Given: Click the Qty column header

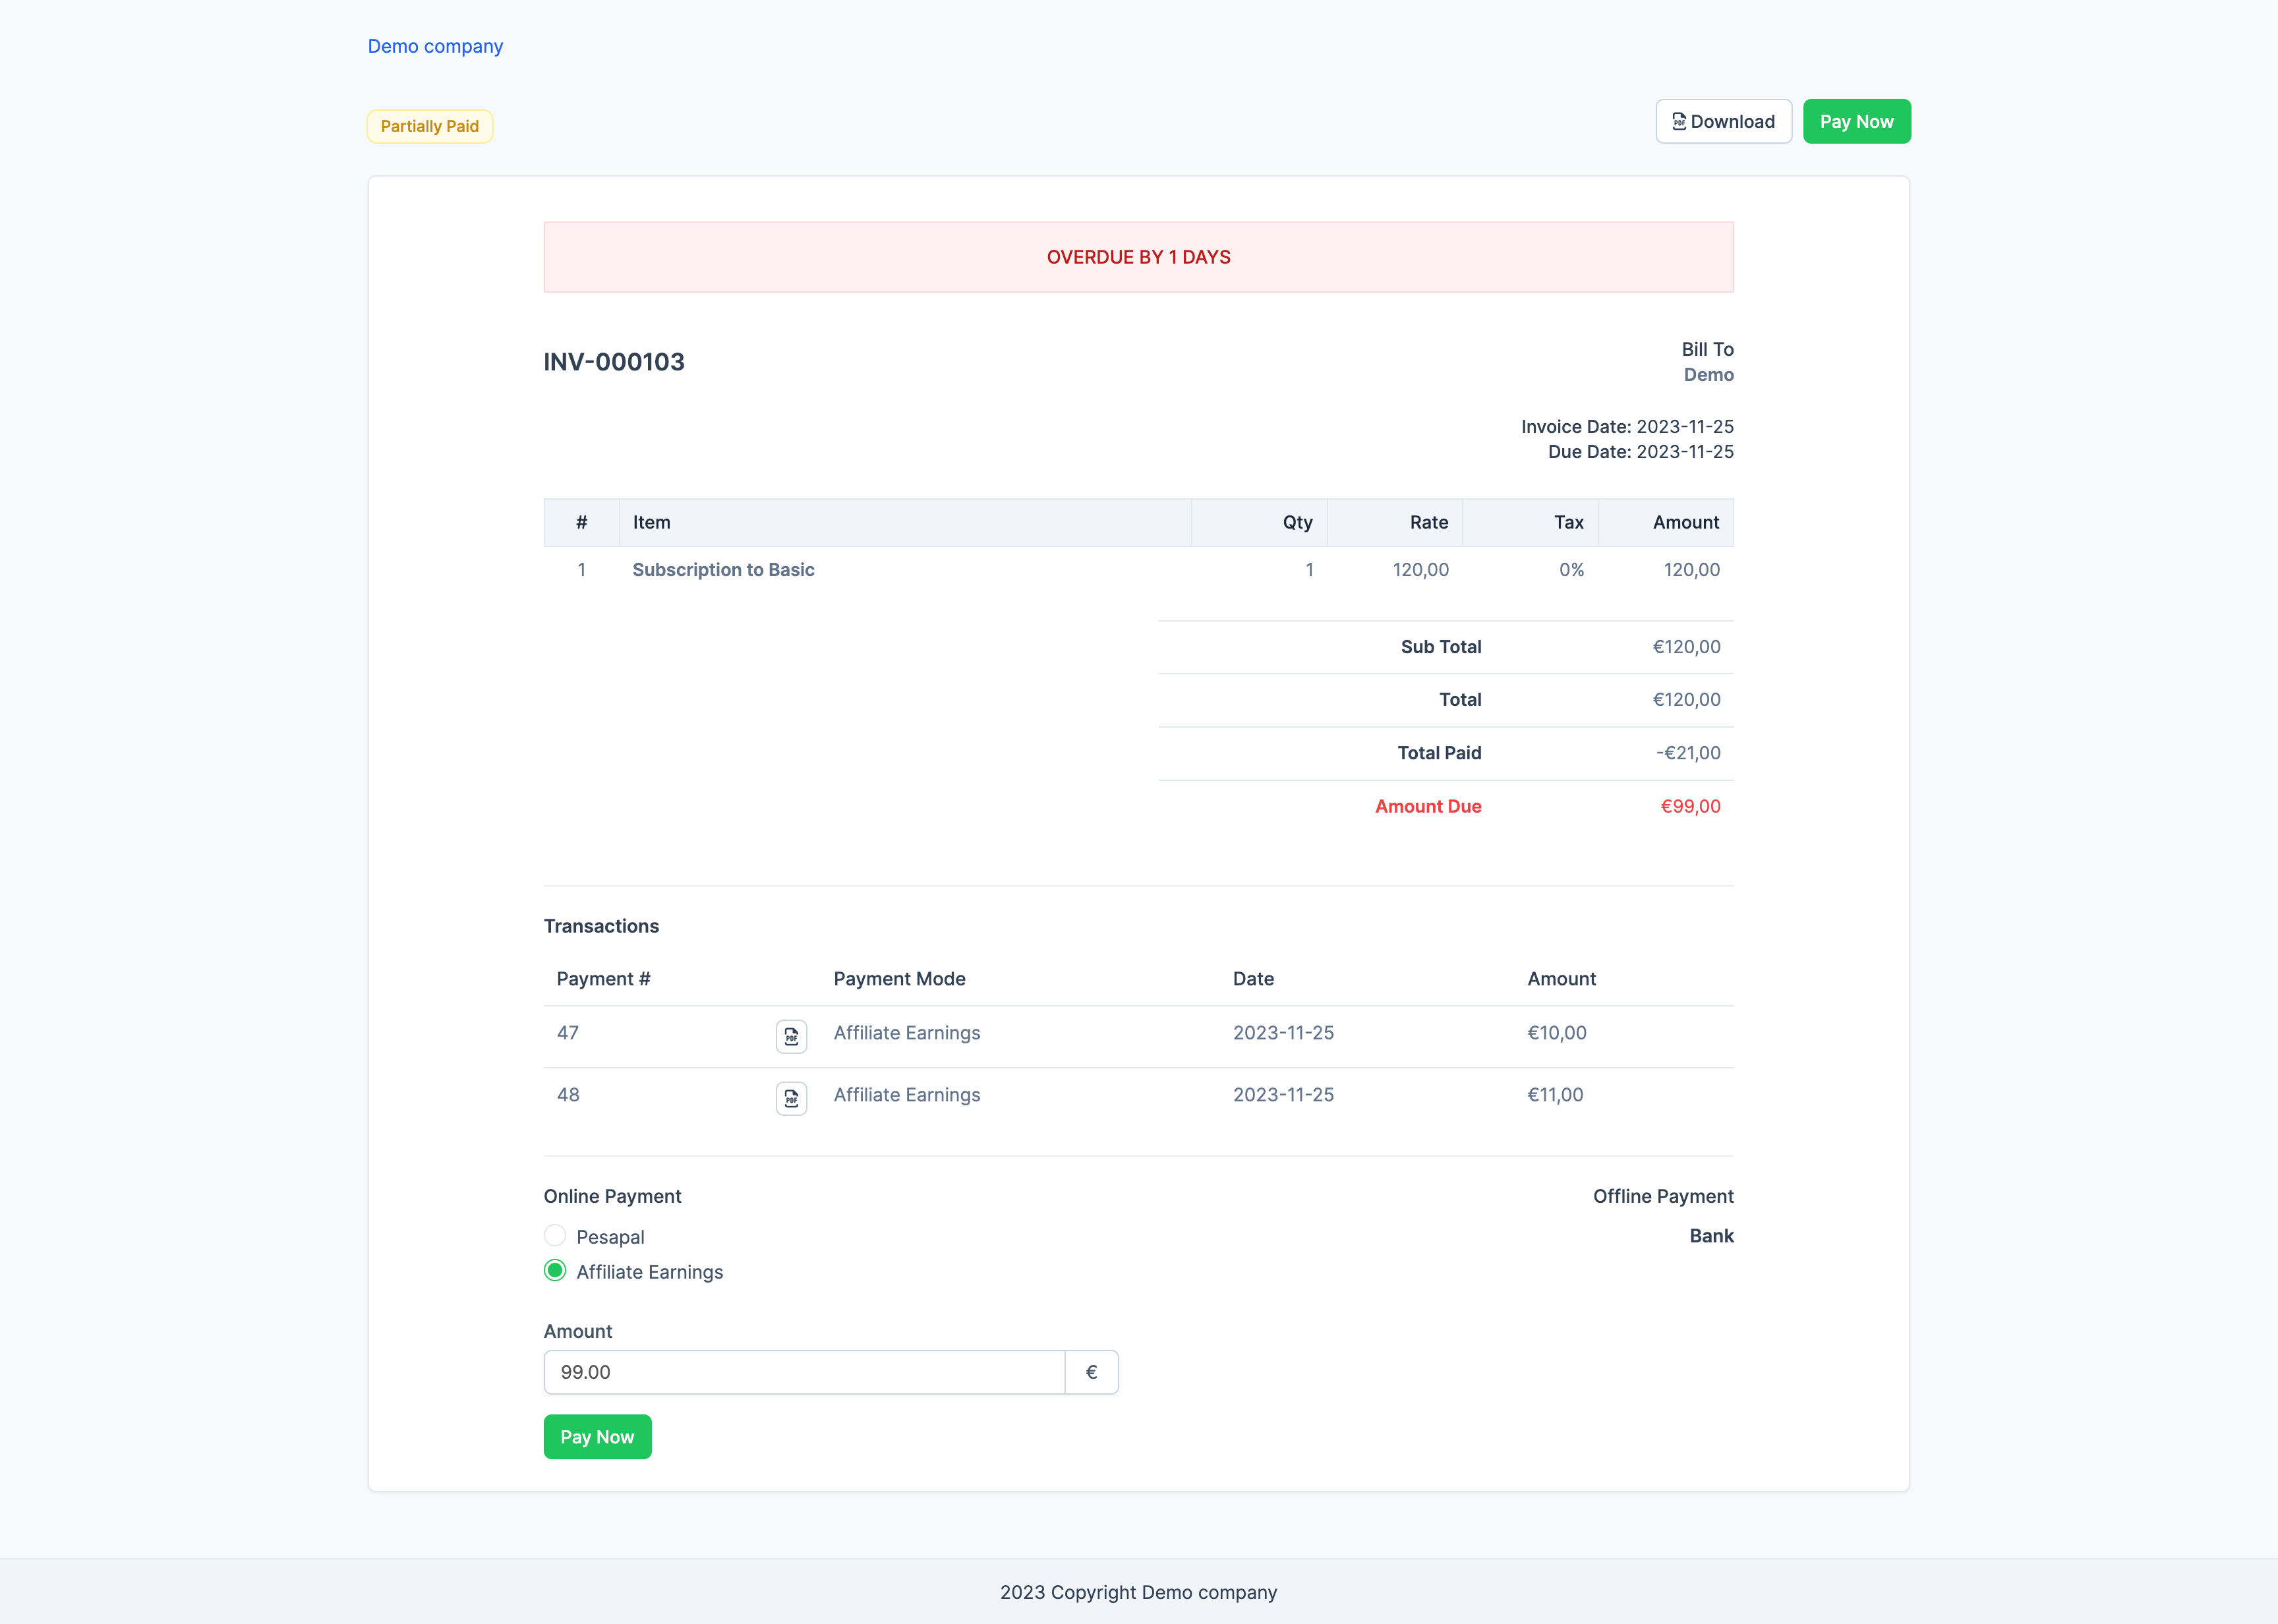Looking at the screenshot, I should 1297,522.
